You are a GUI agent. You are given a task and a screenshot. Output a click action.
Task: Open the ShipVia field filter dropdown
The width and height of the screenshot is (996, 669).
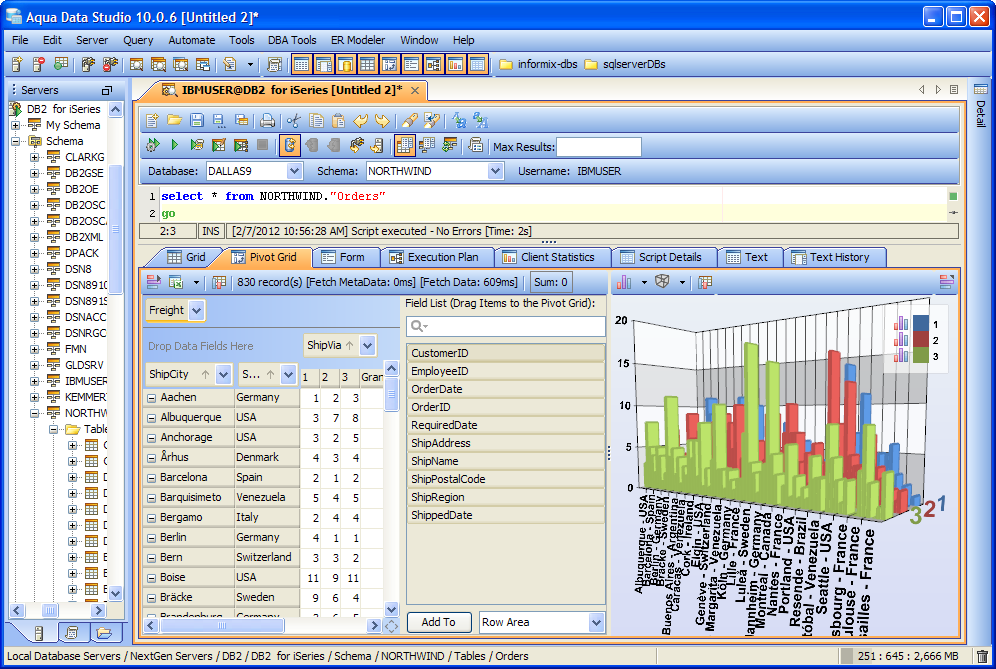point(367,346)
